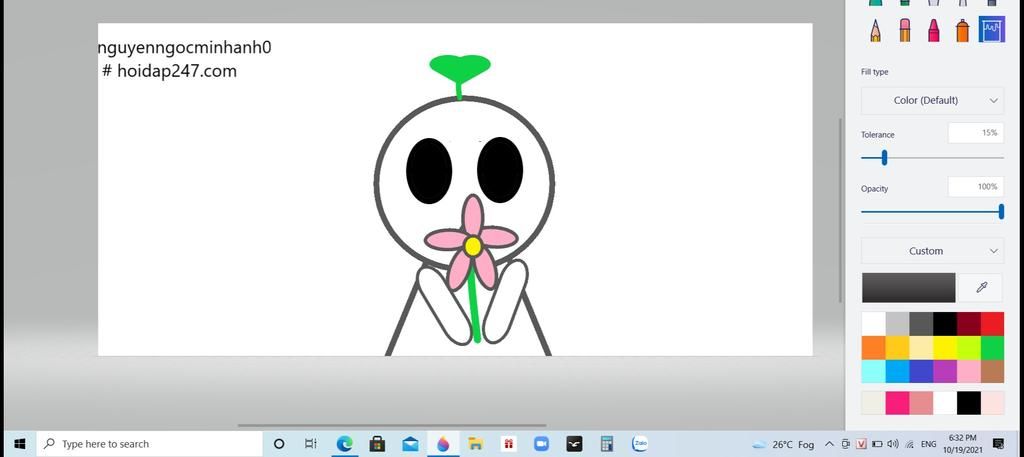Open Zoom from the taskbar

click(541, 444)
